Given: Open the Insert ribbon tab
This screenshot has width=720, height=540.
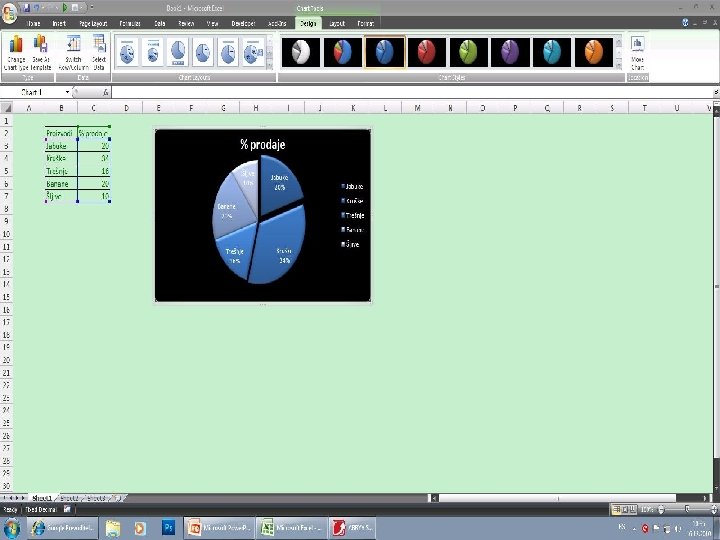Looking at the screenshot, I should tap(59, 23).
